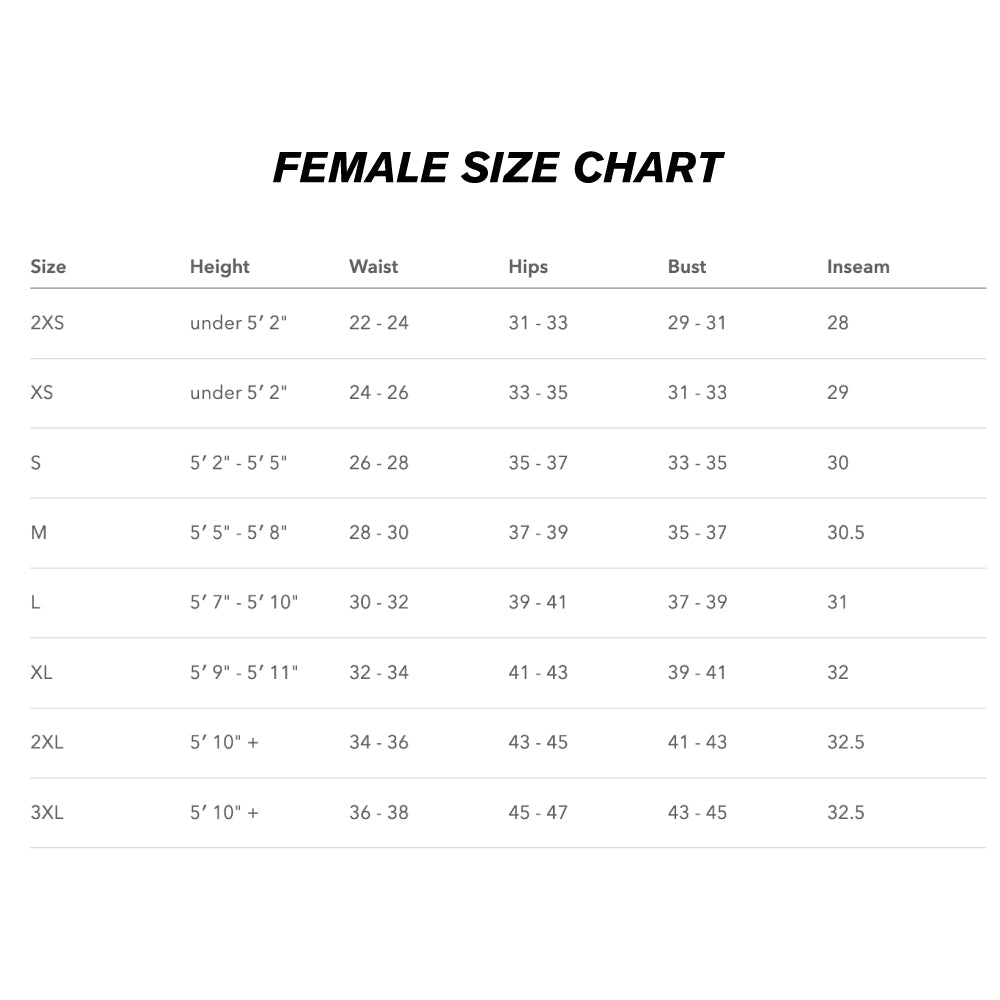
Task: Click the Waist column header
Action: (x=373, y=267)
